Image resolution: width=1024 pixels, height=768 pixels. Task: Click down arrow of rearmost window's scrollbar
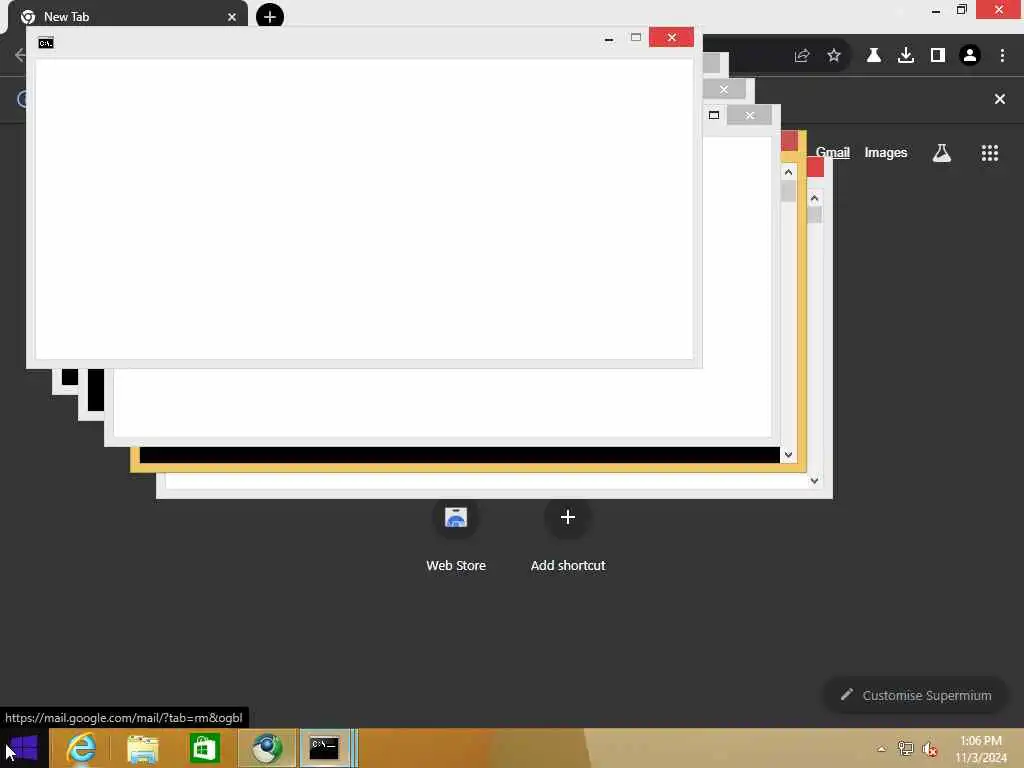coord(814,481)
